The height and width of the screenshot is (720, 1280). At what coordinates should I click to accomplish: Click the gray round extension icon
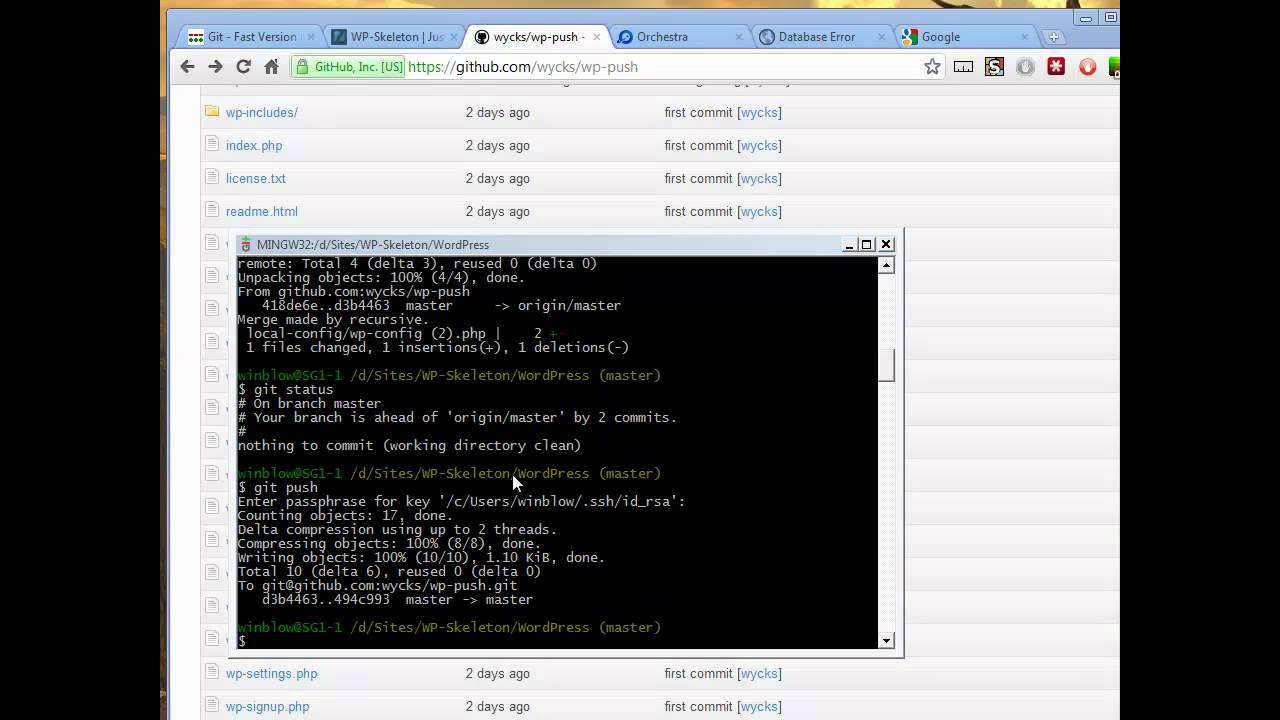click(1025, 67)
